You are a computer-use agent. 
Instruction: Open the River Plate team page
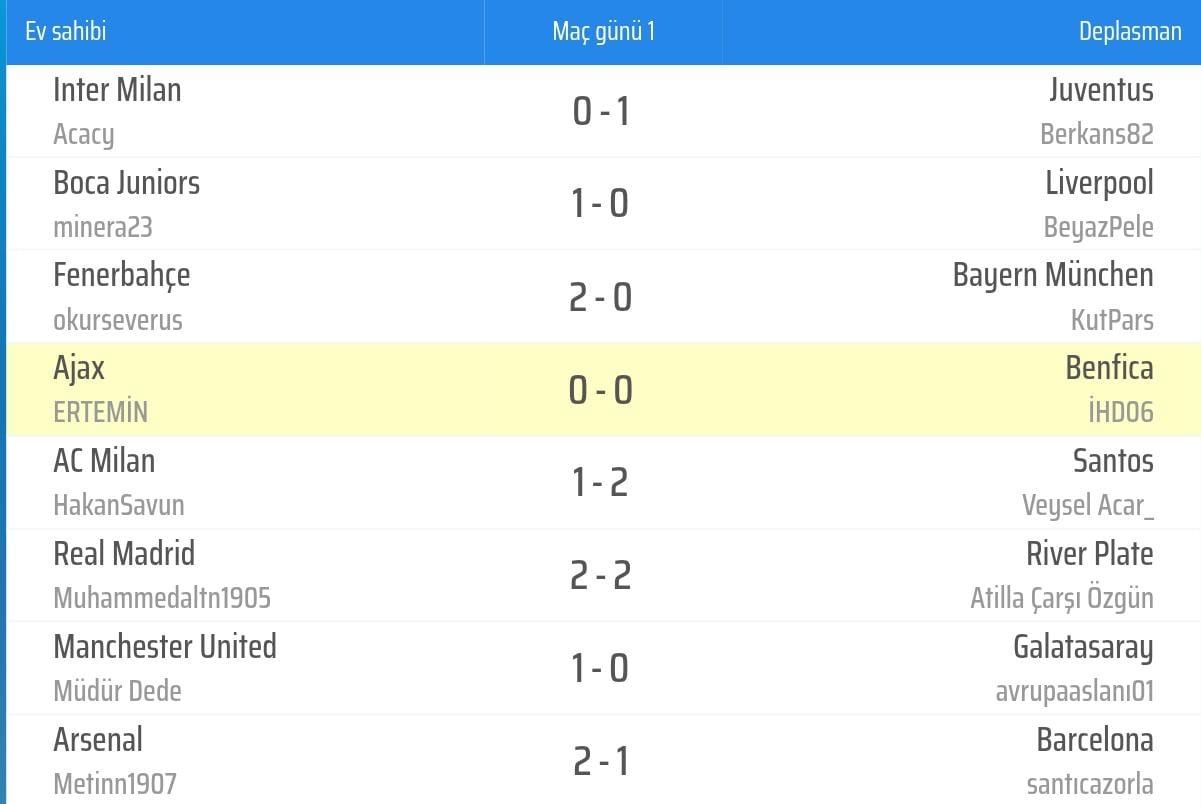point(1089,554)
